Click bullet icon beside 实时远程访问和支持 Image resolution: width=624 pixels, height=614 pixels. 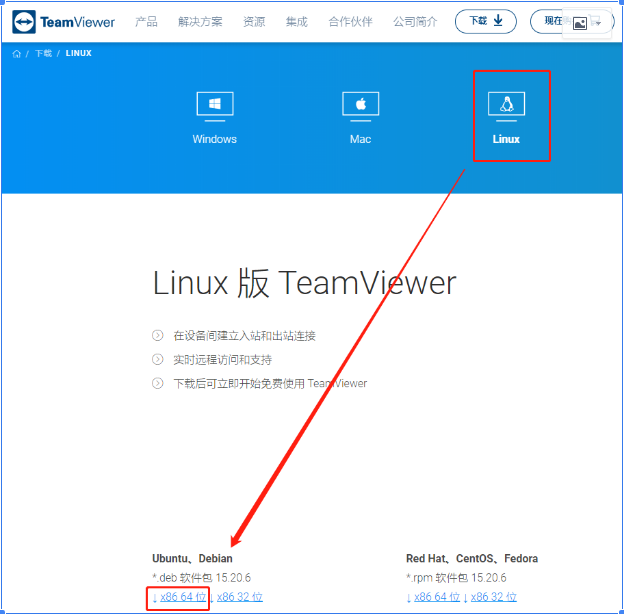click(158, 359)
